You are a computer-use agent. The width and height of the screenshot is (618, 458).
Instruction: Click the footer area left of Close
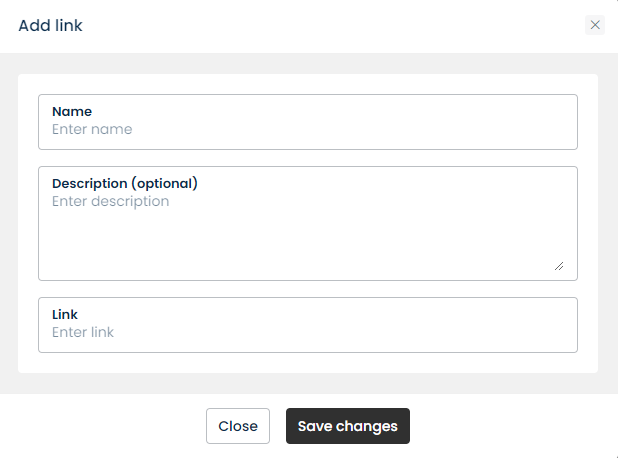pyautogui.click(x=100, y=426)
